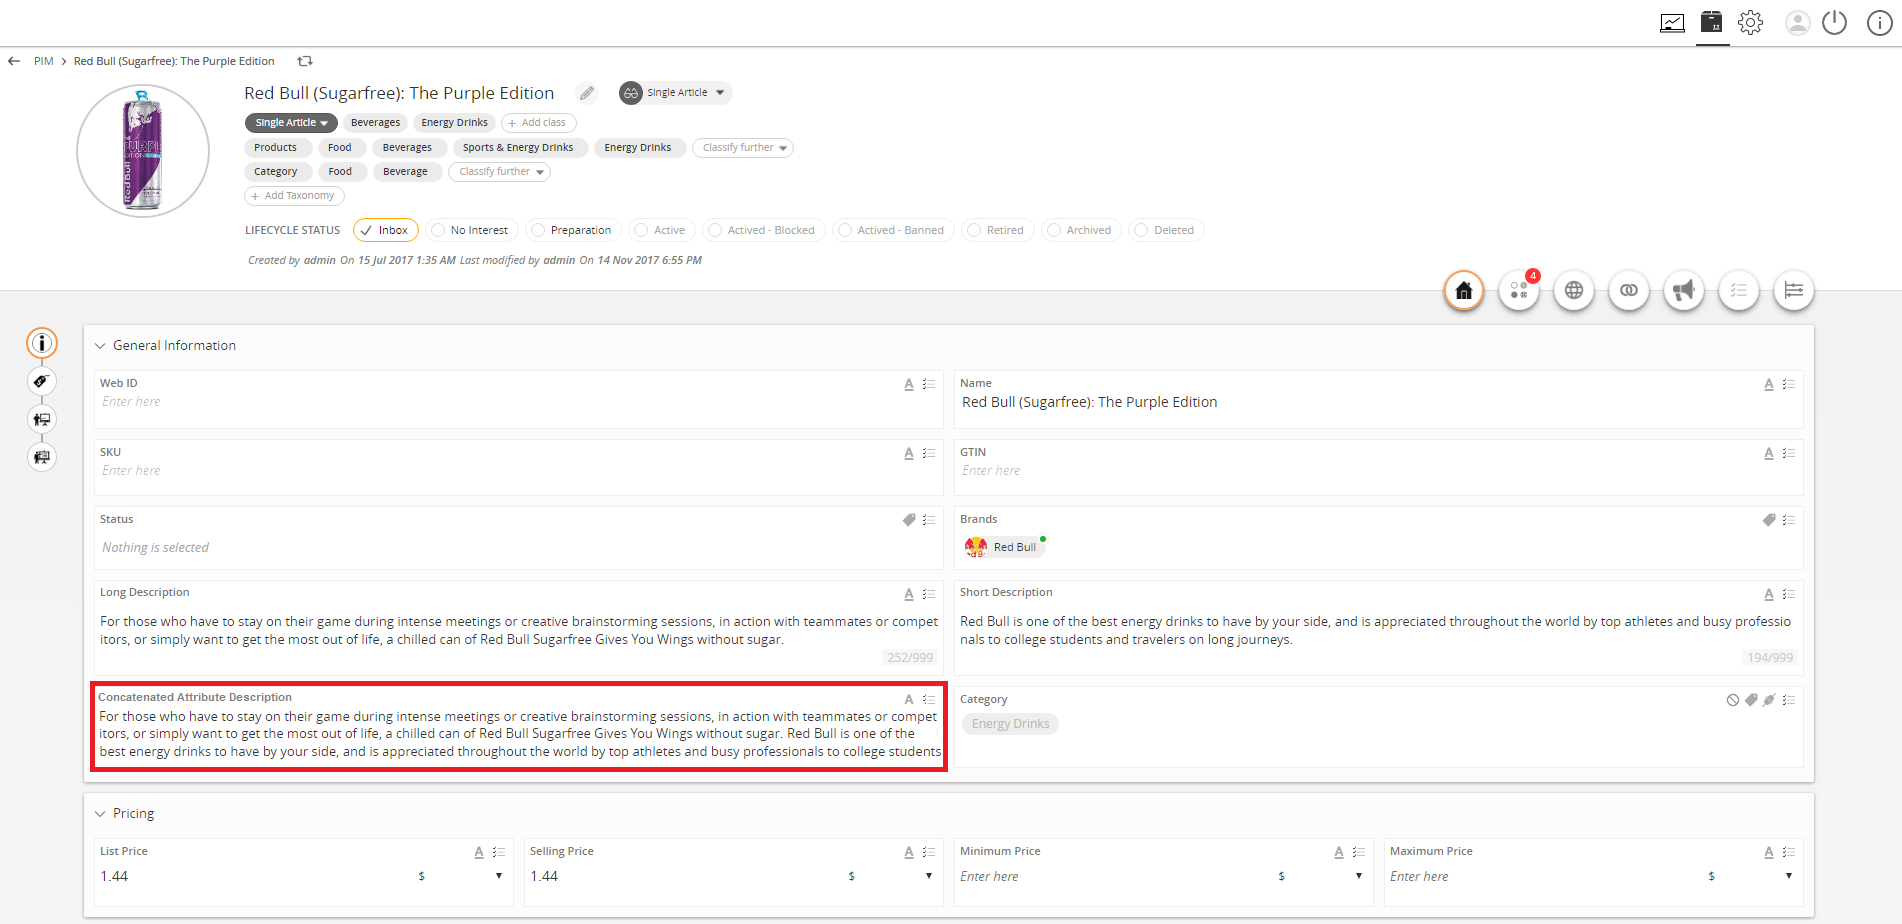Go back using the arrow before PIM
Screen dimensions: 1902x924
pyautogui.click(x=14, y=61)
